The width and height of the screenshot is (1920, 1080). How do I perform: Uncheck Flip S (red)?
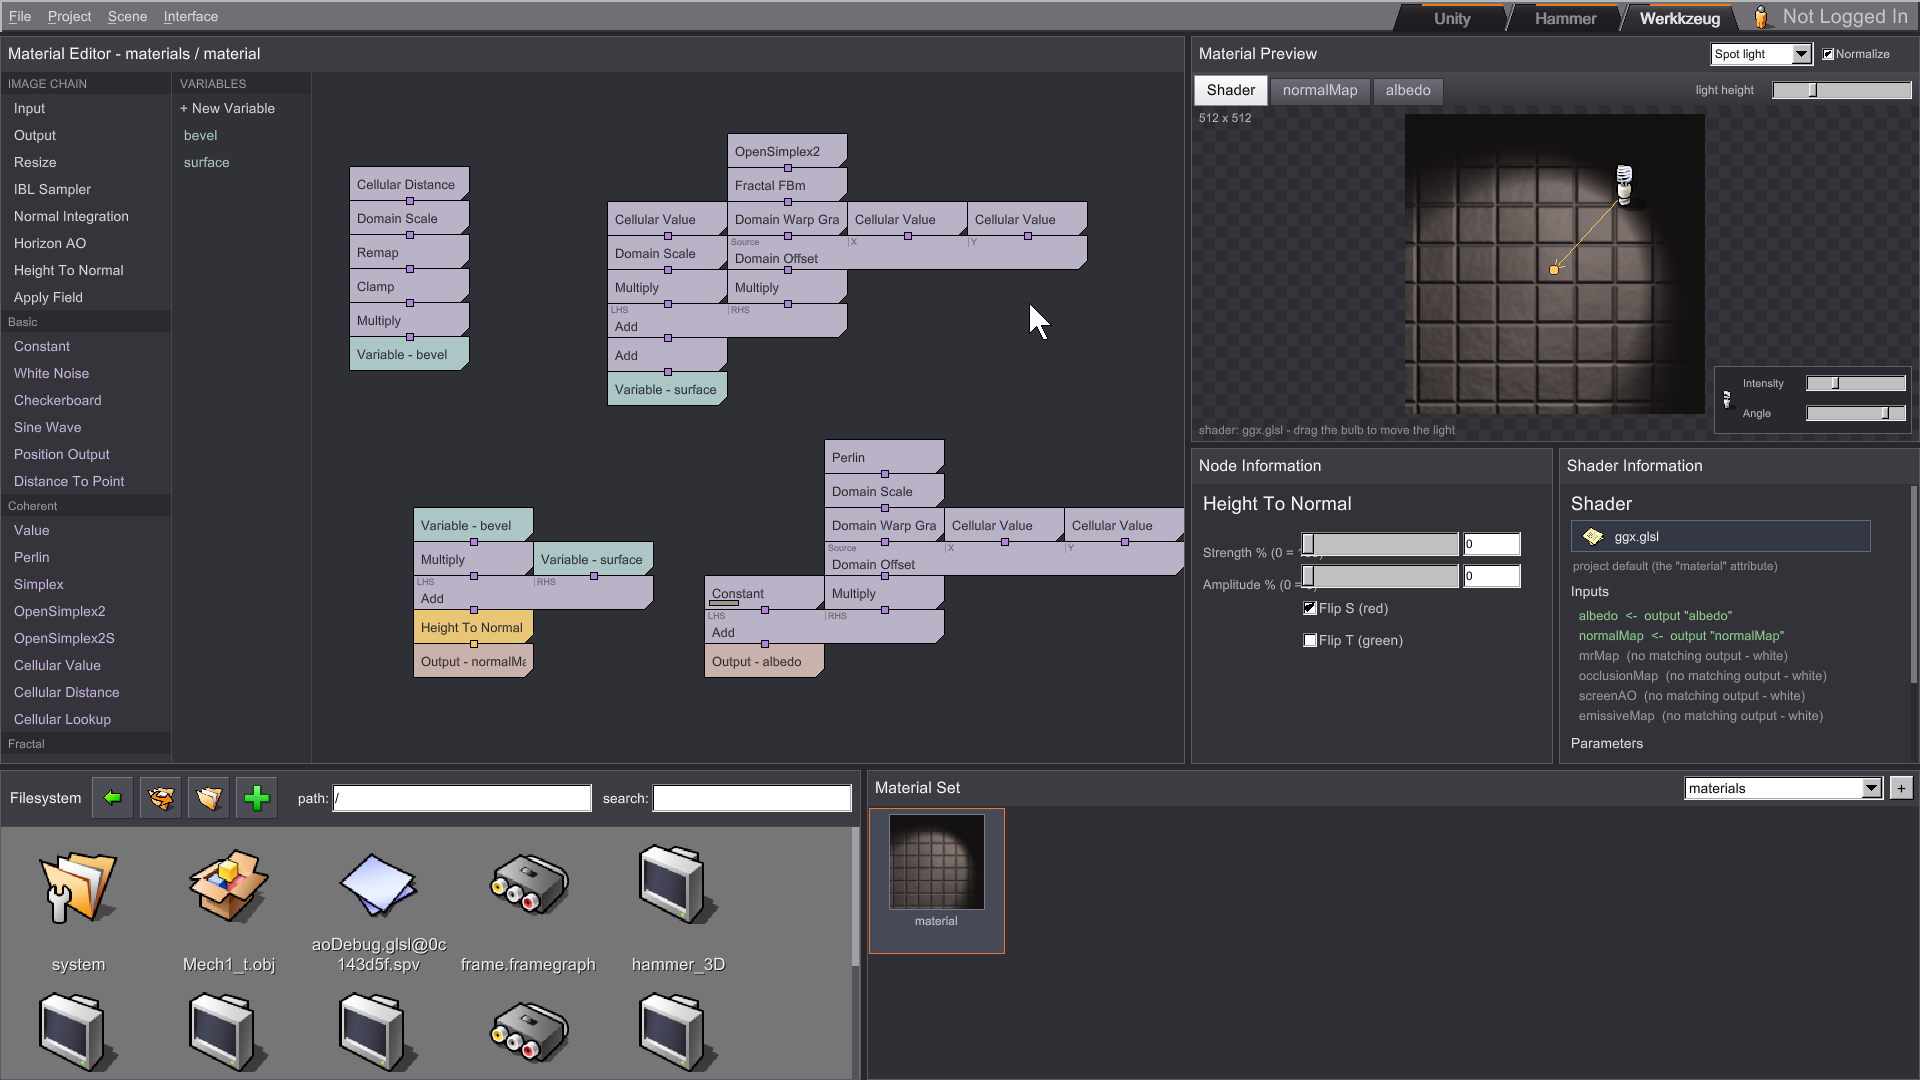pos(1310,608)
